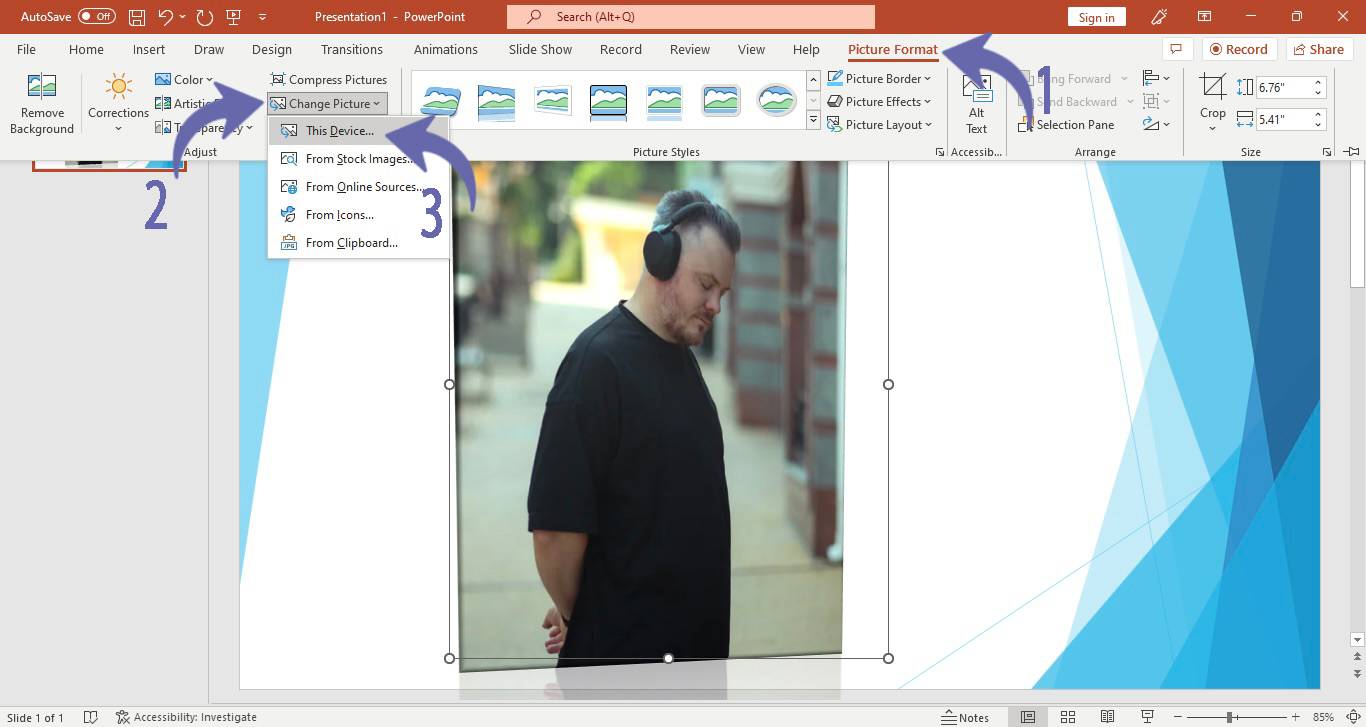Screen dimensions: 1366x727
Task: Click shape height field 6.76"
Action: click(x=1282, y=88)
